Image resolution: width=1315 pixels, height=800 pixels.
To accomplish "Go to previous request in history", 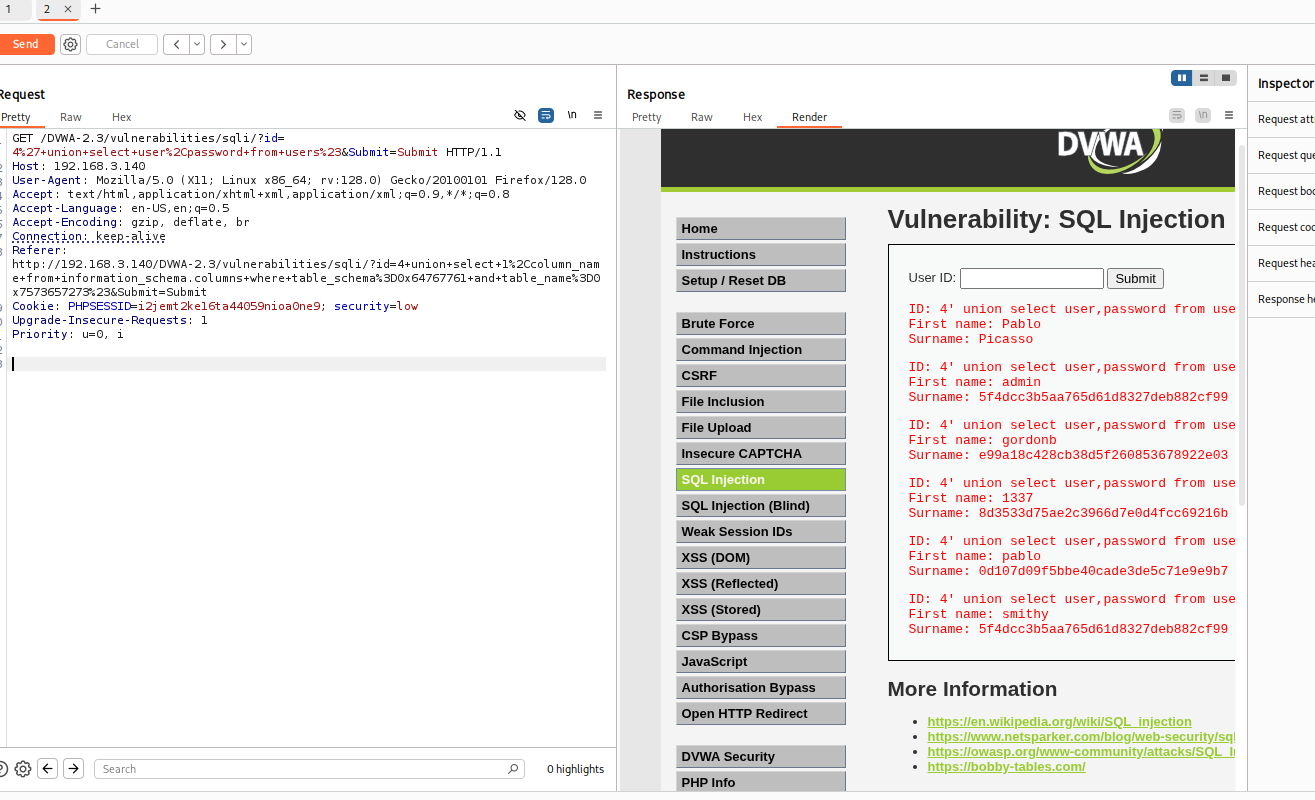I will (176, 44).
